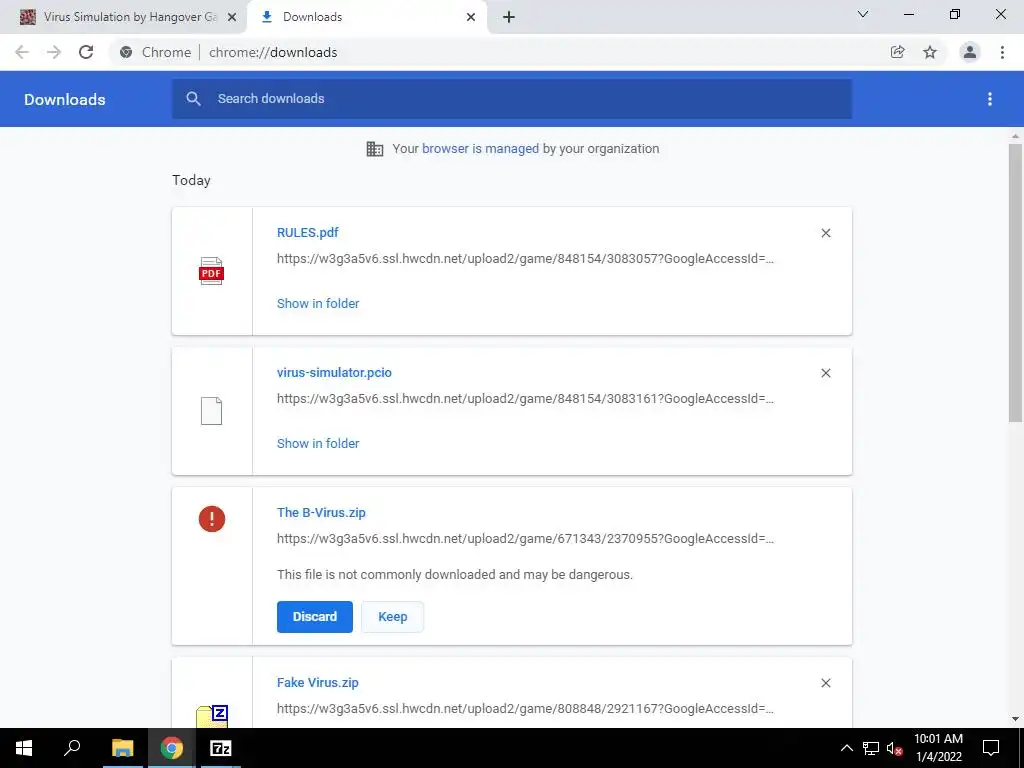The width and height of the screenshot is (1024, 768).
Task: Open the Windows Start menu
Action: click(x=24, y=748)
